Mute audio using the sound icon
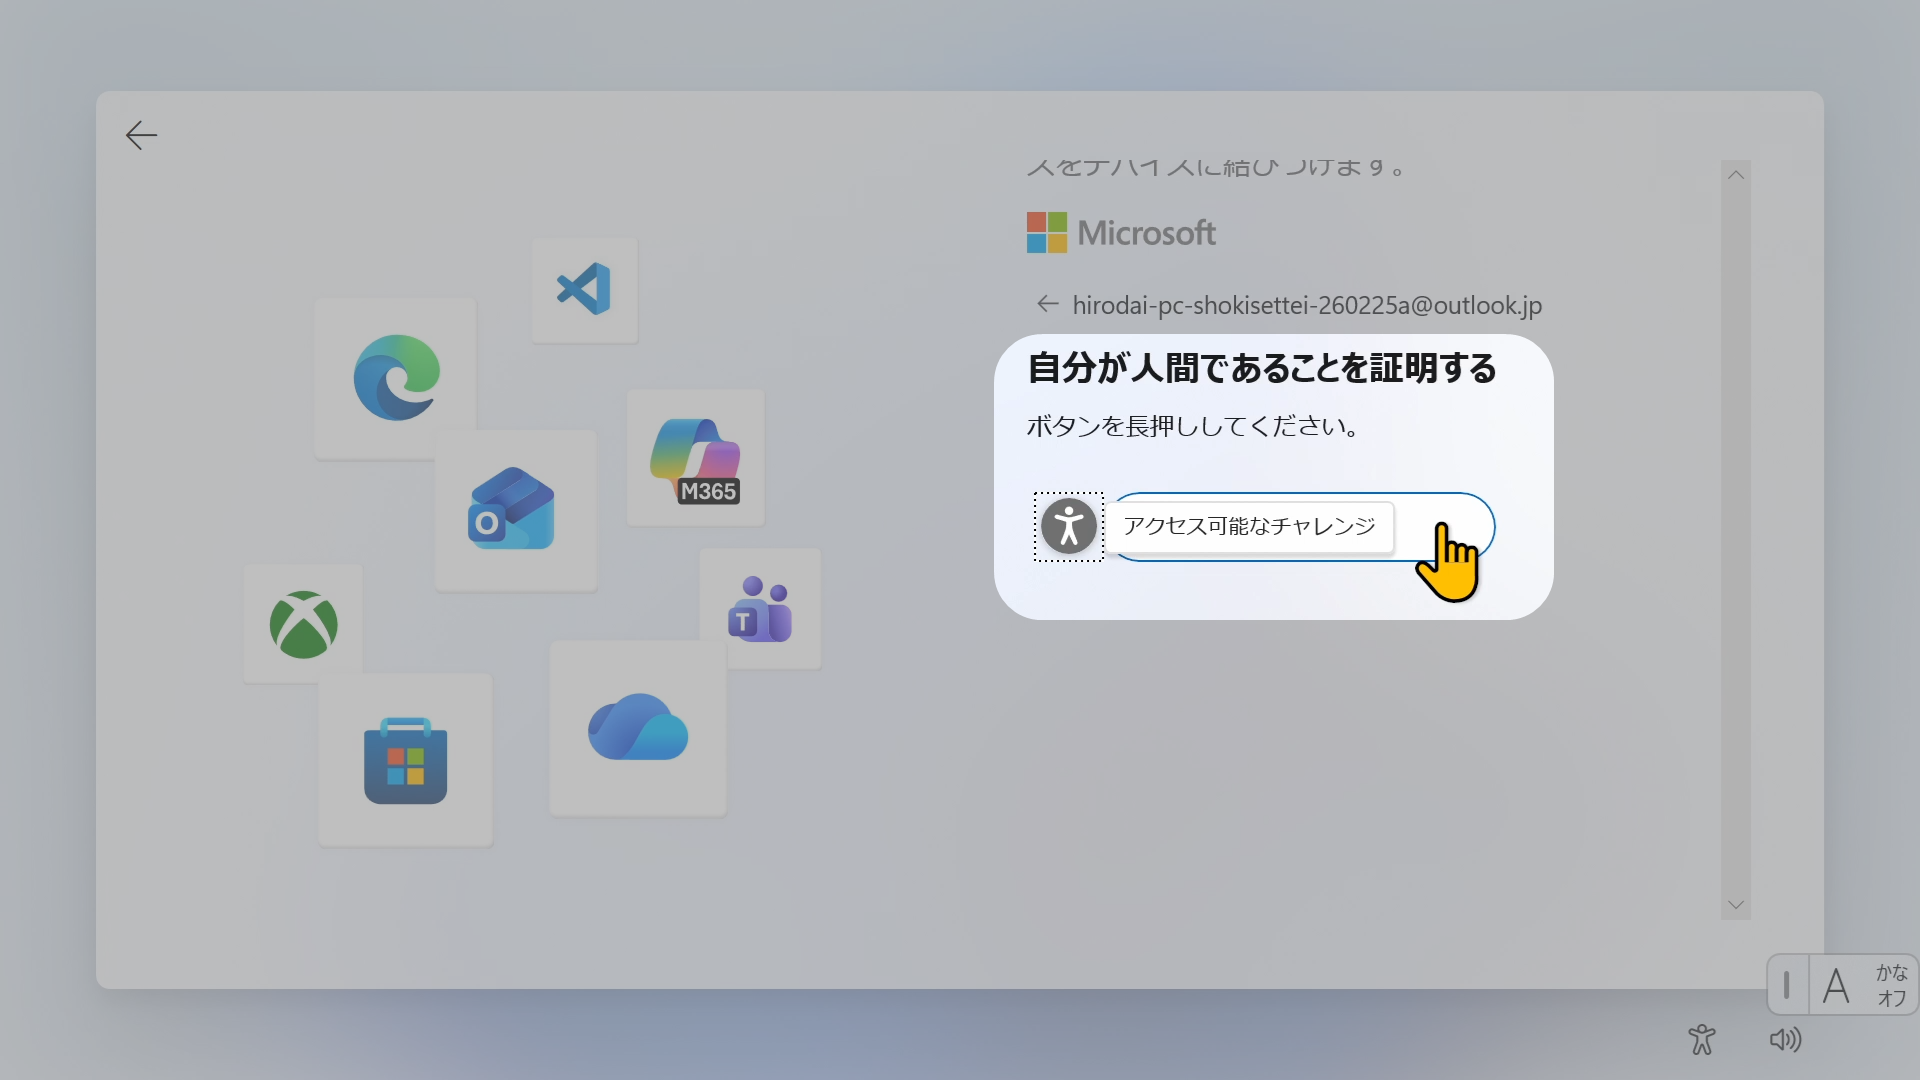 pos(1786,1040)
